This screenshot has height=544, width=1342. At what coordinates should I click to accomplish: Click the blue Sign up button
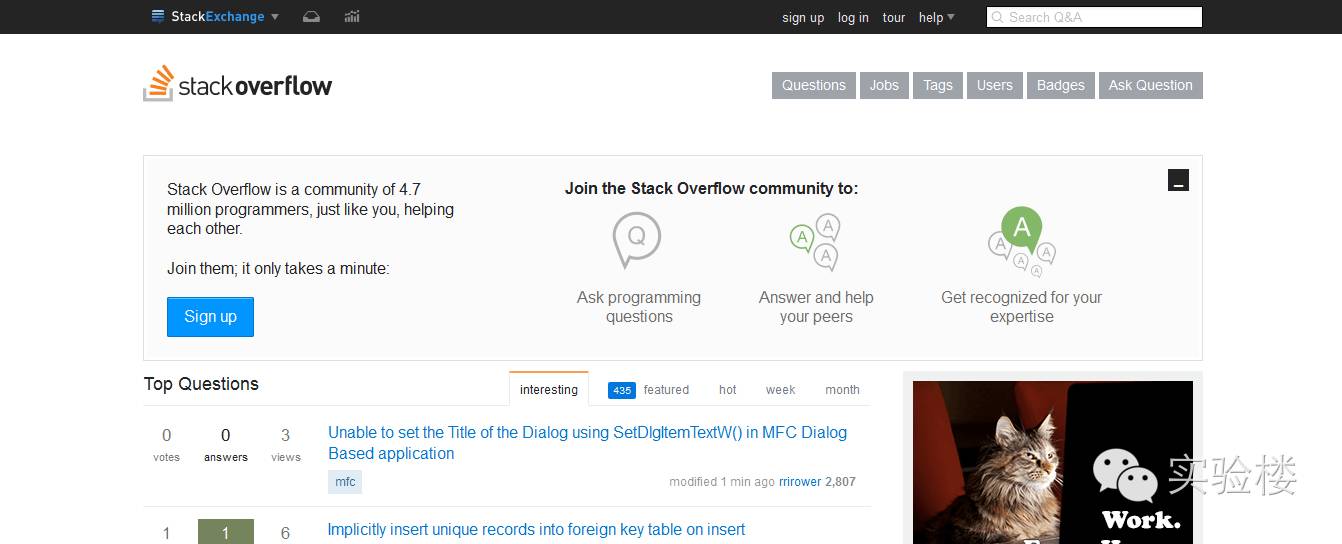[x=210, y=317]
